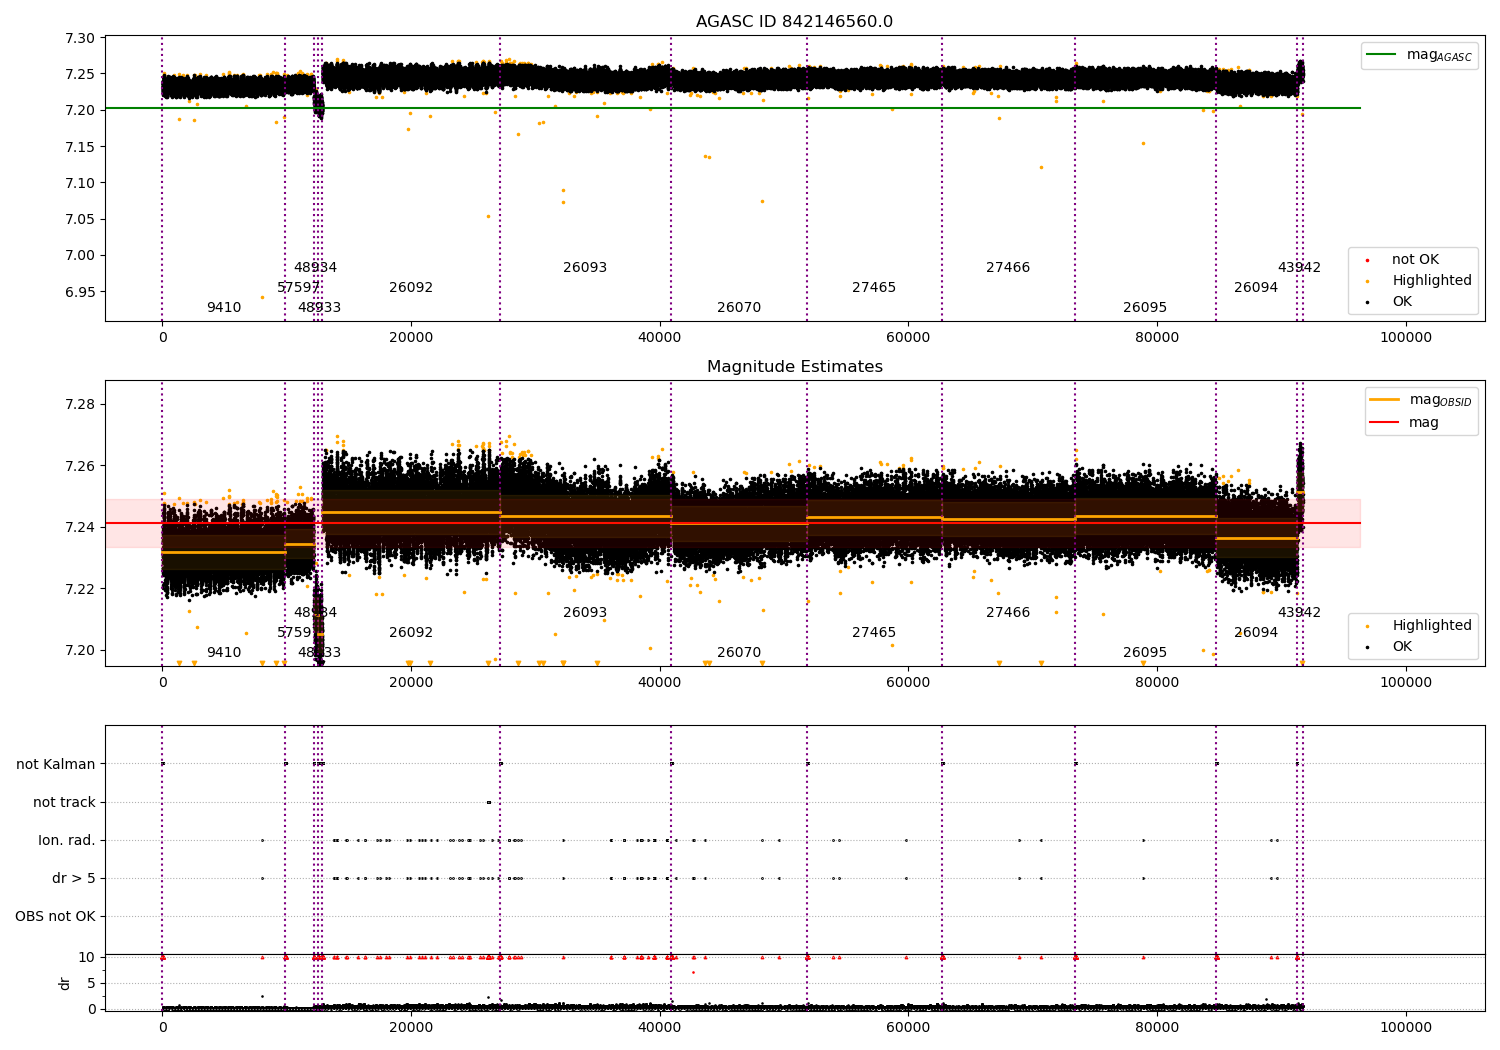Click OBSID label 27465 in the top plot
Viewport: 1500px width, 1050px height.
(x=874, y=288)
